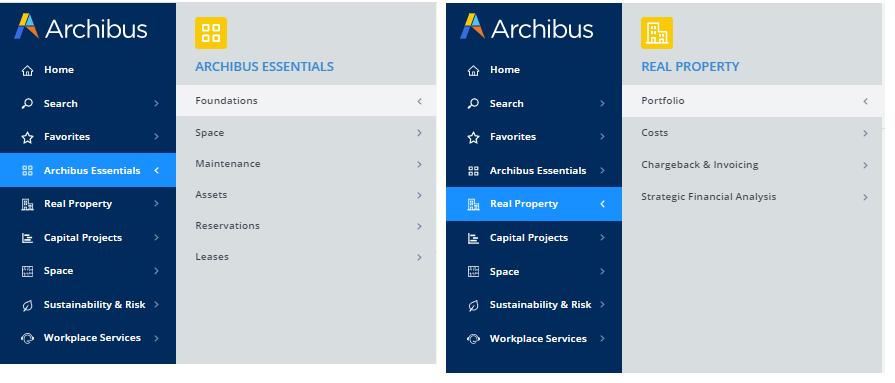Viewport: 895px width, 383px height.
Task: Go to Home in the right panel sidebar
Action: (505, 70)
